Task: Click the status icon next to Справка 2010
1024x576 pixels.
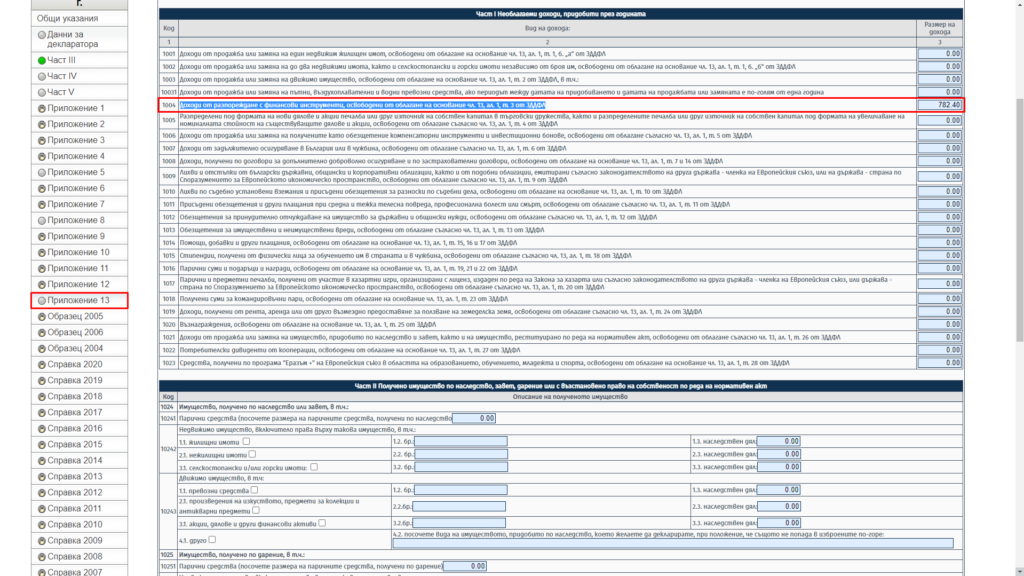Action: pyautogui.click(x=42, y=524)
